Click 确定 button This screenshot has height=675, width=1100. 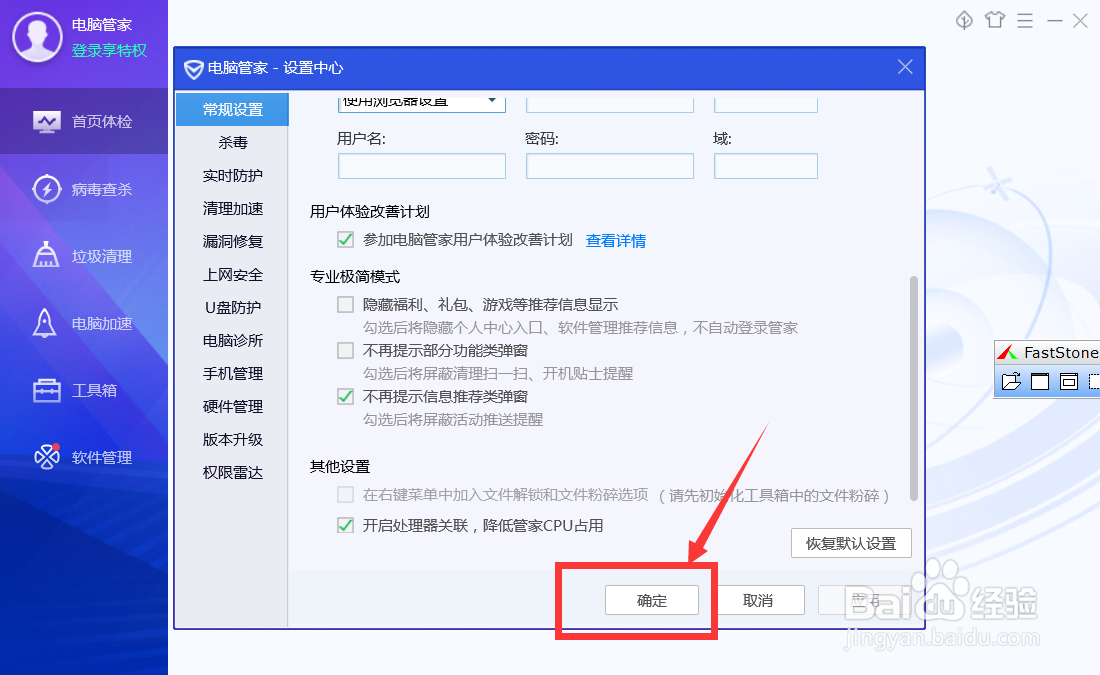pos(652,601)
